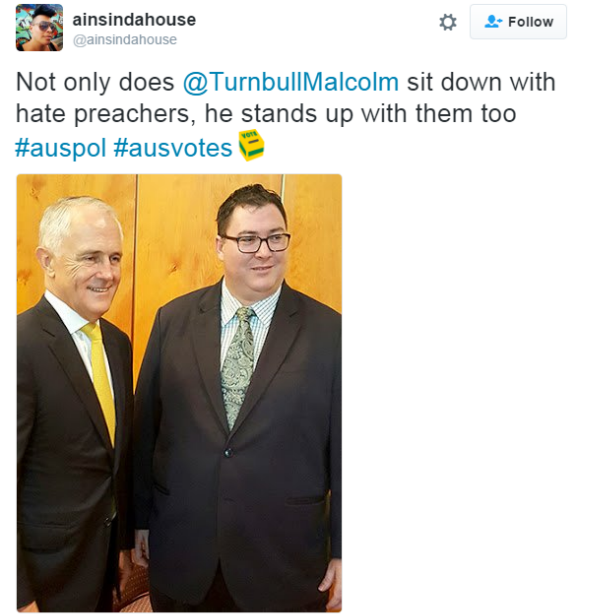Click the @ainsindahouse handle text
590x615 pixels.
[x=125, y=40]
